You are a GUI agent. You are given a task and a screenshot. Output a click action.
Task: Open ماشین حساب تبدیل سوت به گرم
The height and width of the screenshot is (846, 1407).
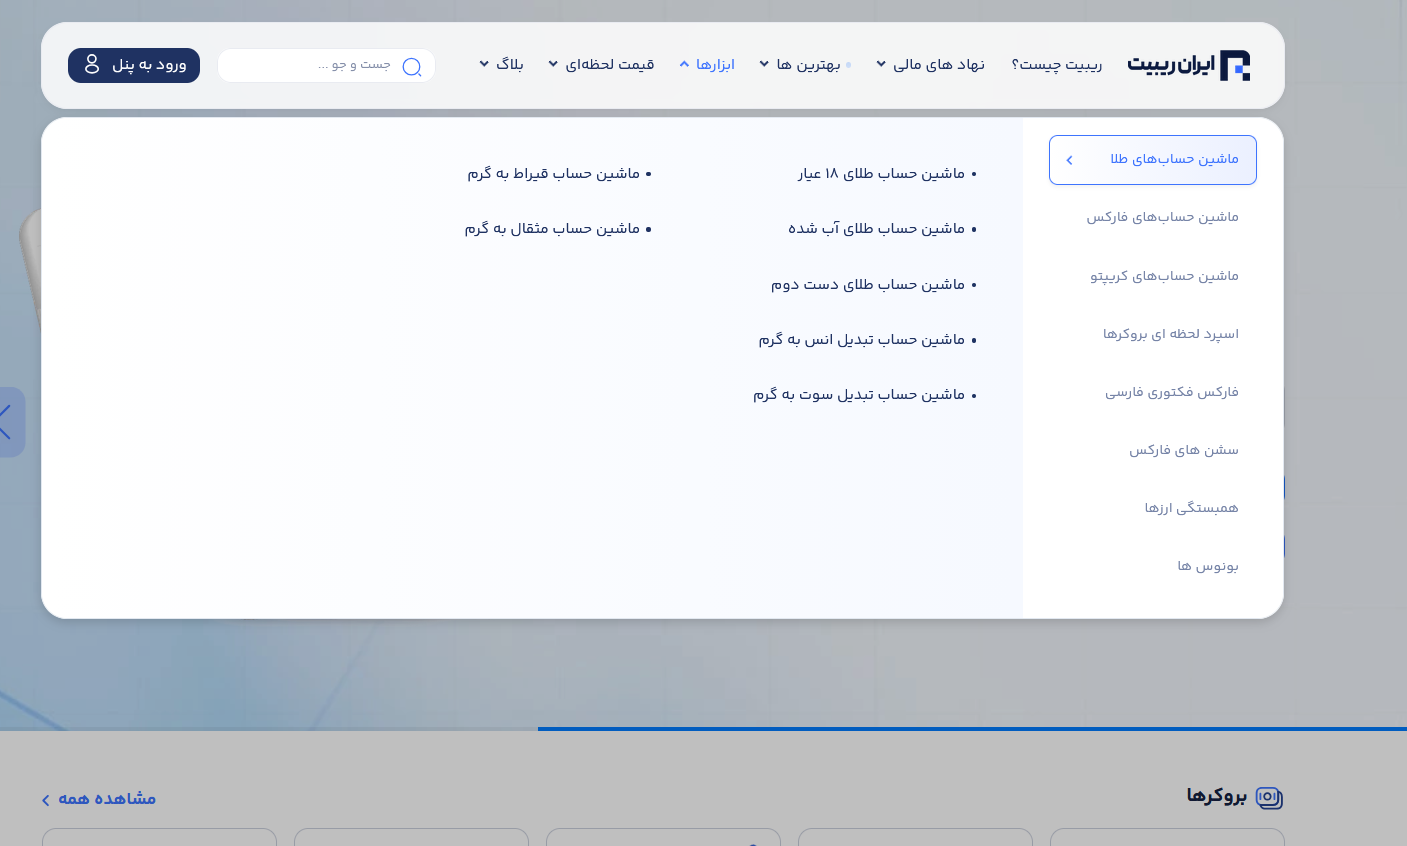coord(859,395)
